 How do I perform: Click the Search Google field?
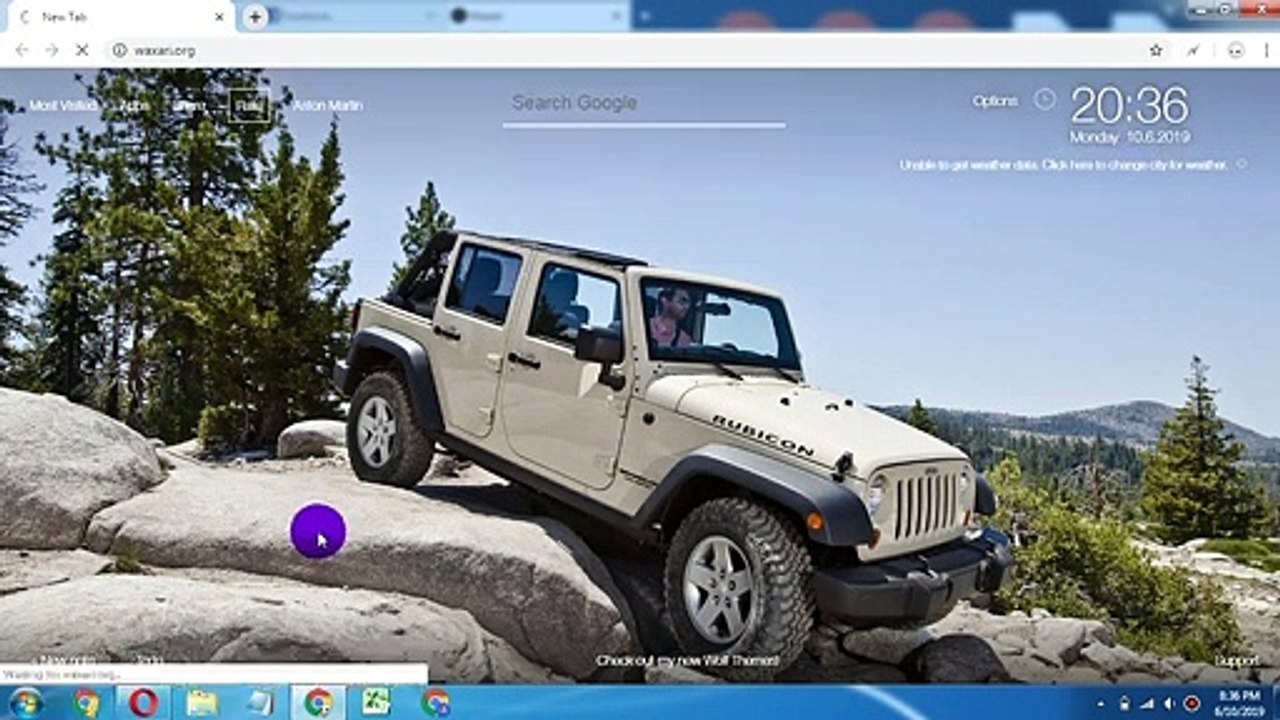point(644,103)
